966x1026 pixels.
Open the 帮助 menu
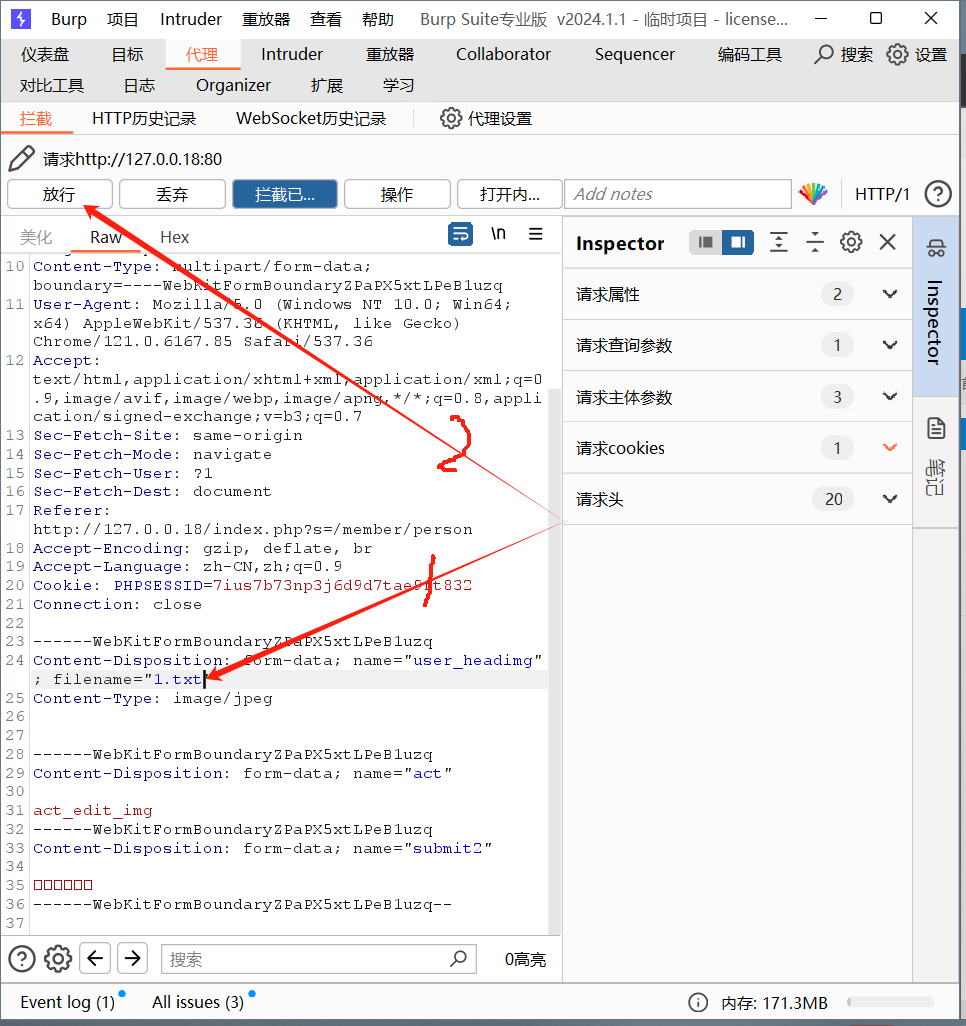378,19
